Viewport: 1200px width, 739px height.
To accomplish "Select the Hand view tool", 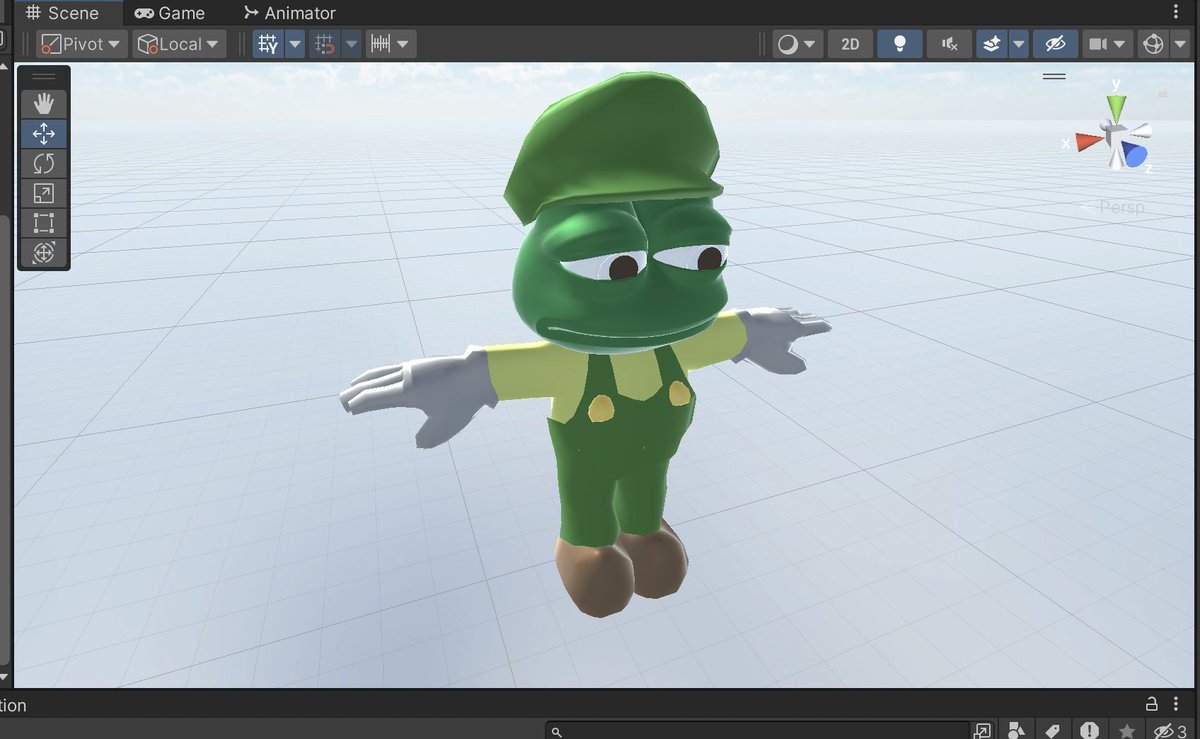I will coord(44,103).
